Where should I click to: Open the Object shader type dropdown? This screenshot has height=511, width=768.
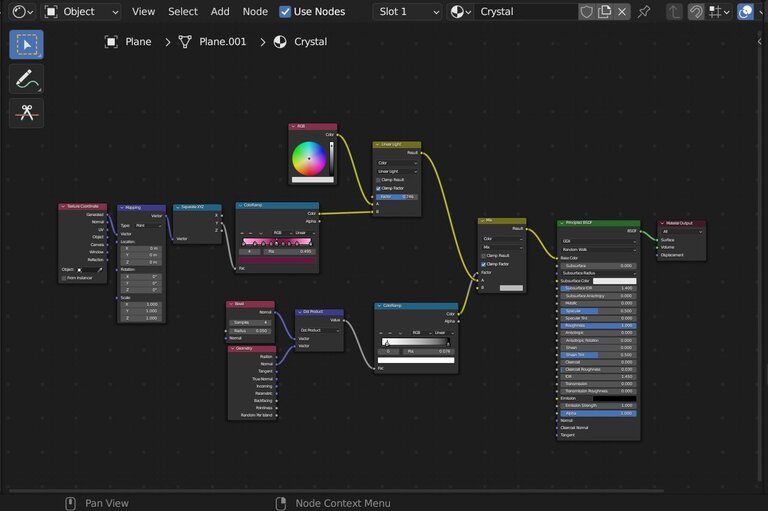pos(83,12)
